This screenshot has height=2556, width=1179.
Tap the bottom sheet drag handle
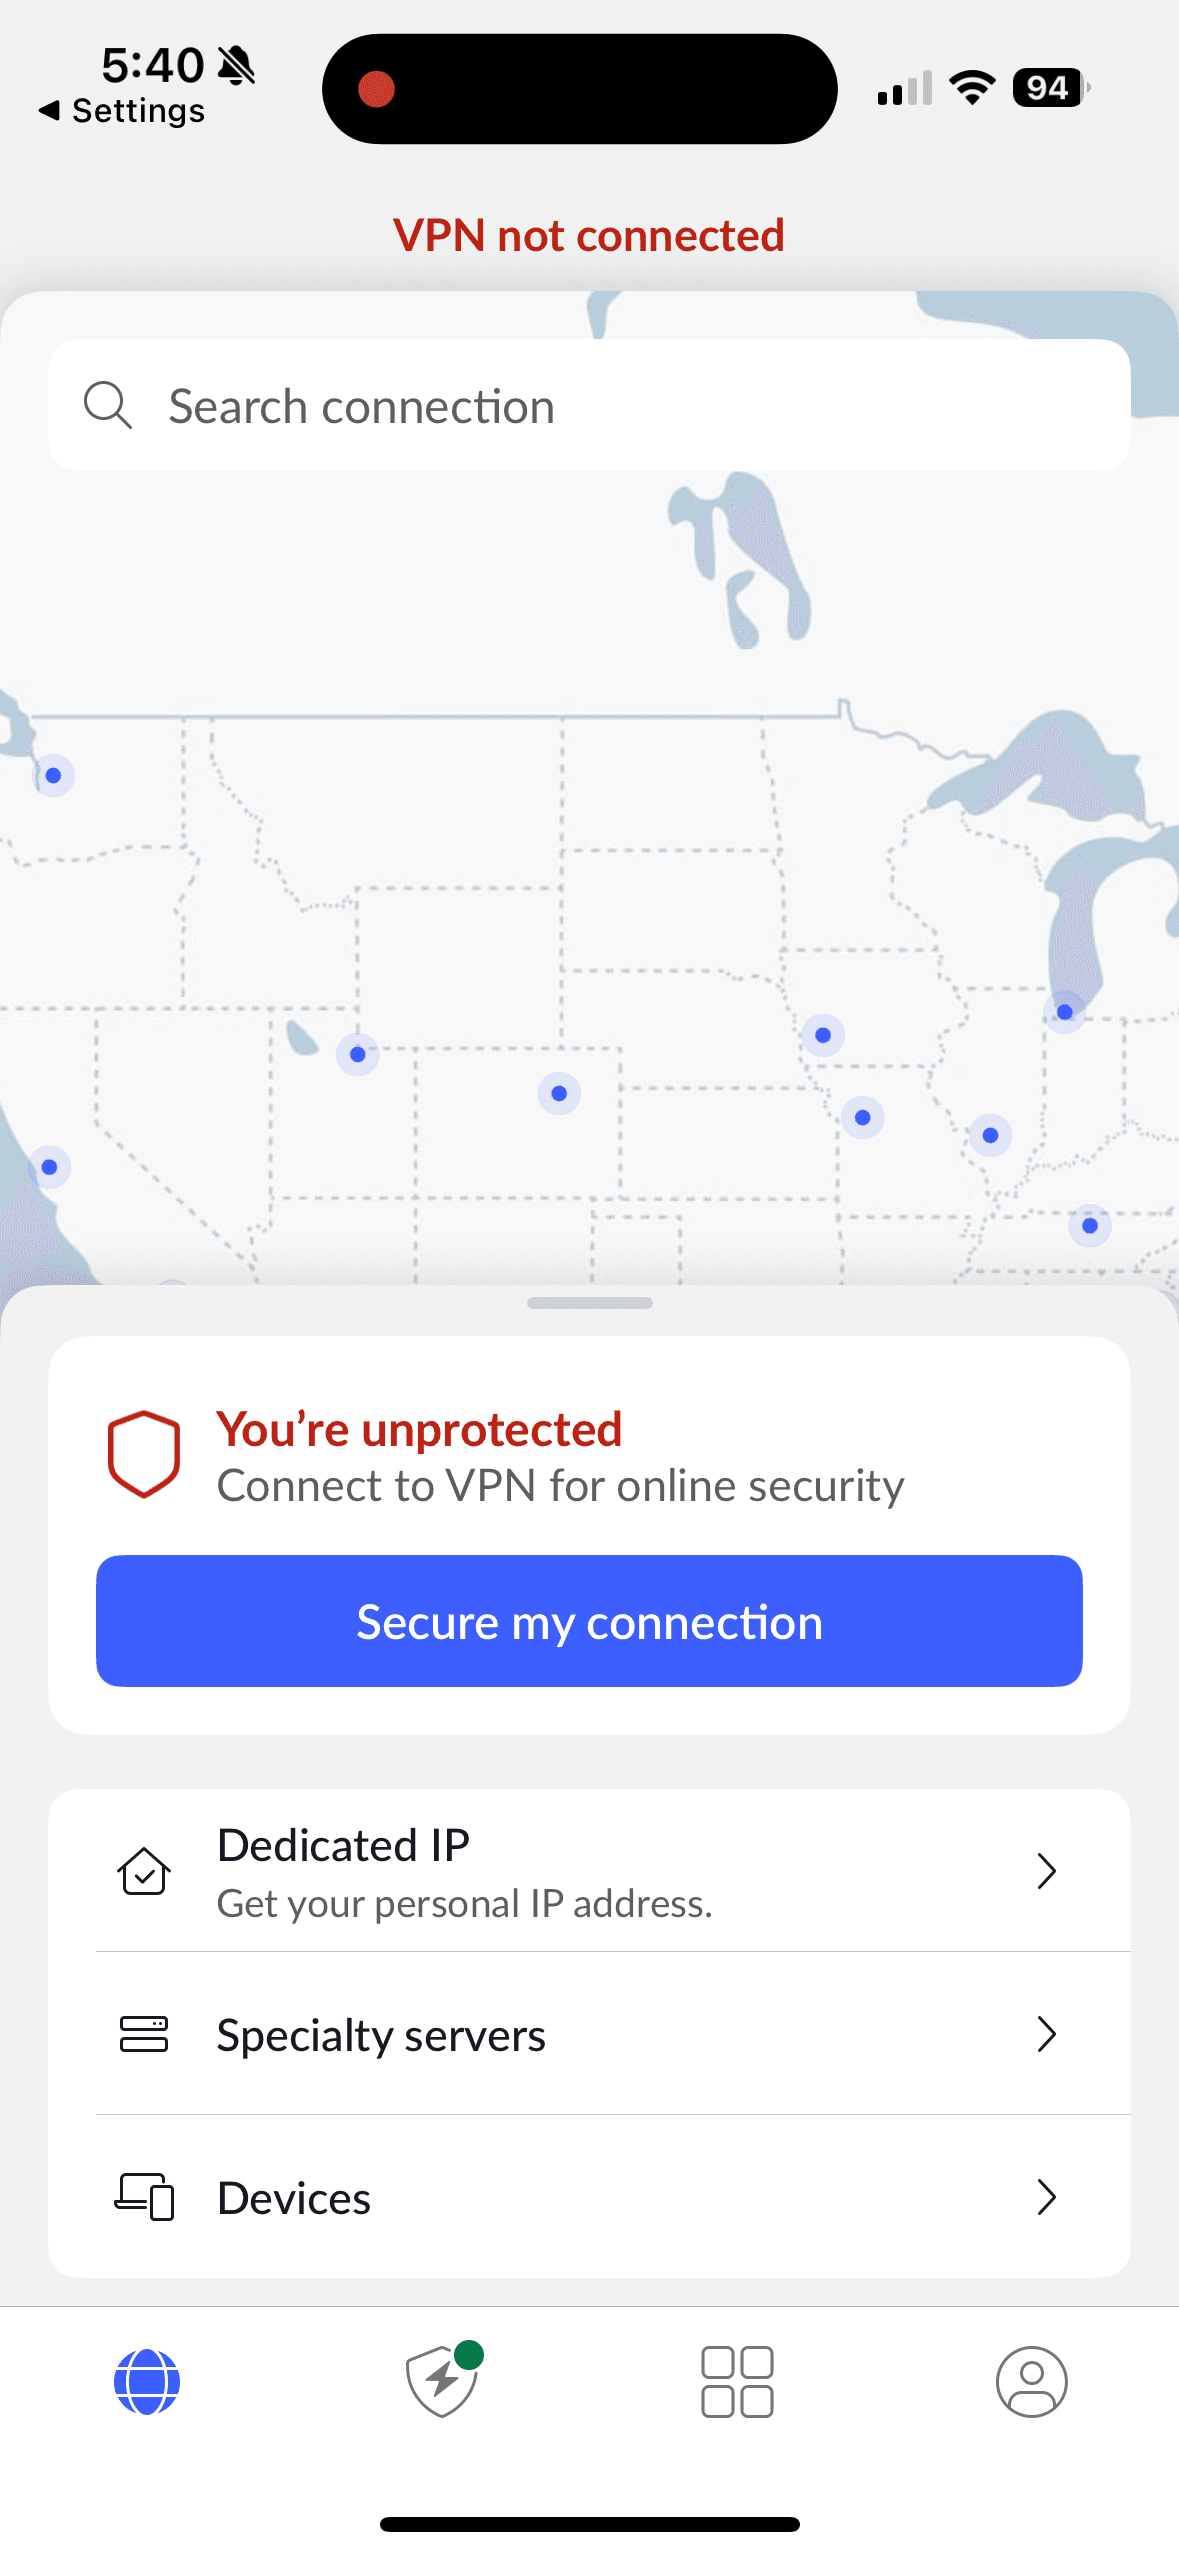click(589, 1302)
